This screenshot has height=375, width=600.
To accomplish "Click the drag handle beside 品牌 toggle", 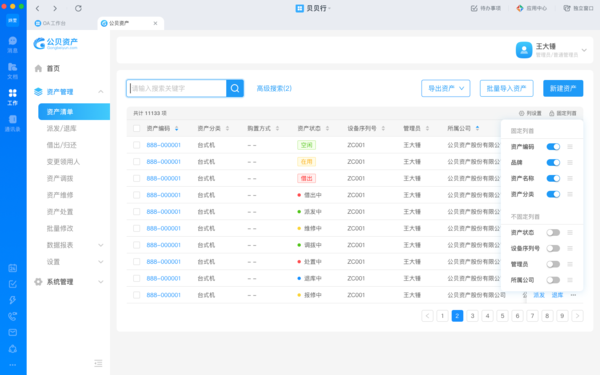I will coord(570,163).
